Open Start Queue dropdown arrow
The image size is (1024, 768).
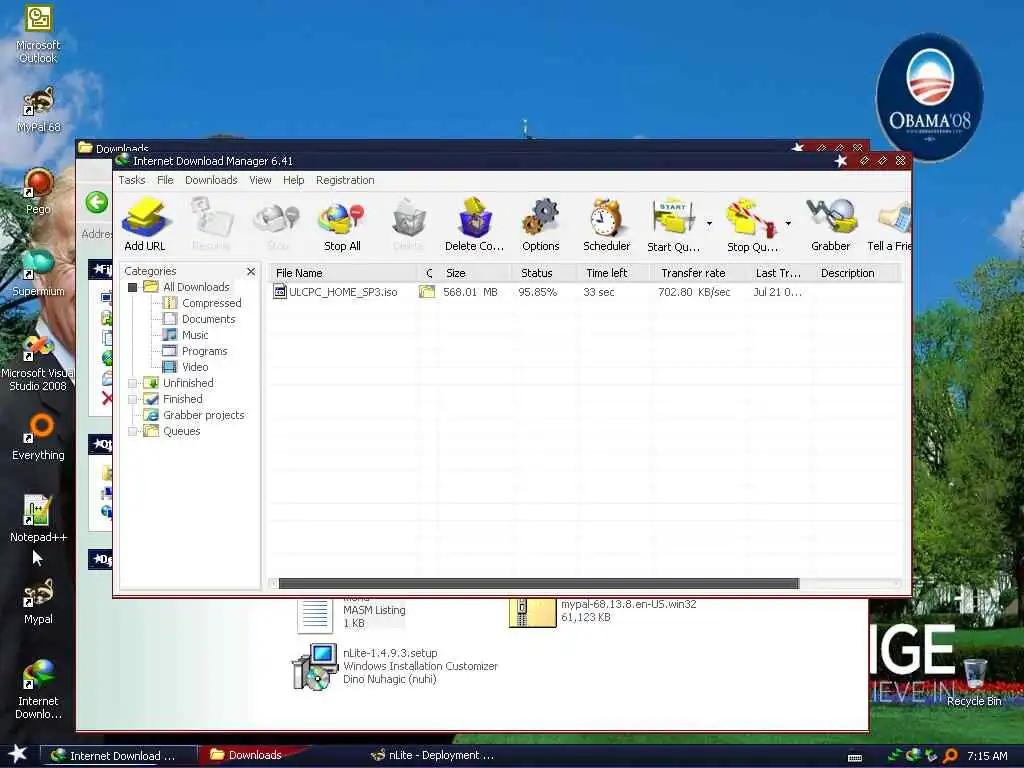[x=709, y=224]
